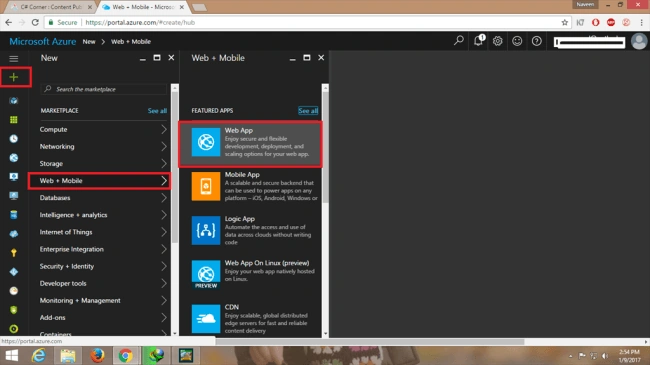The image size is (650, 365).
Task: Launch Firefox from the taskbar
Action: point(98,355)
